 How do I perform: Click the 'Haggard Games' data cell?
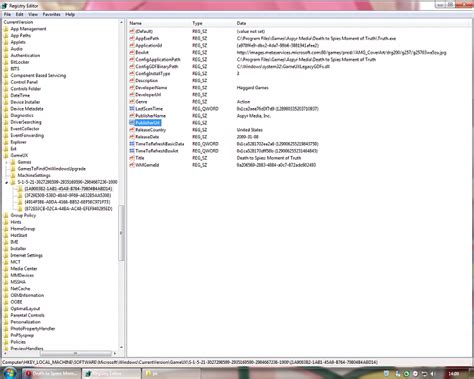click(252, 88)
